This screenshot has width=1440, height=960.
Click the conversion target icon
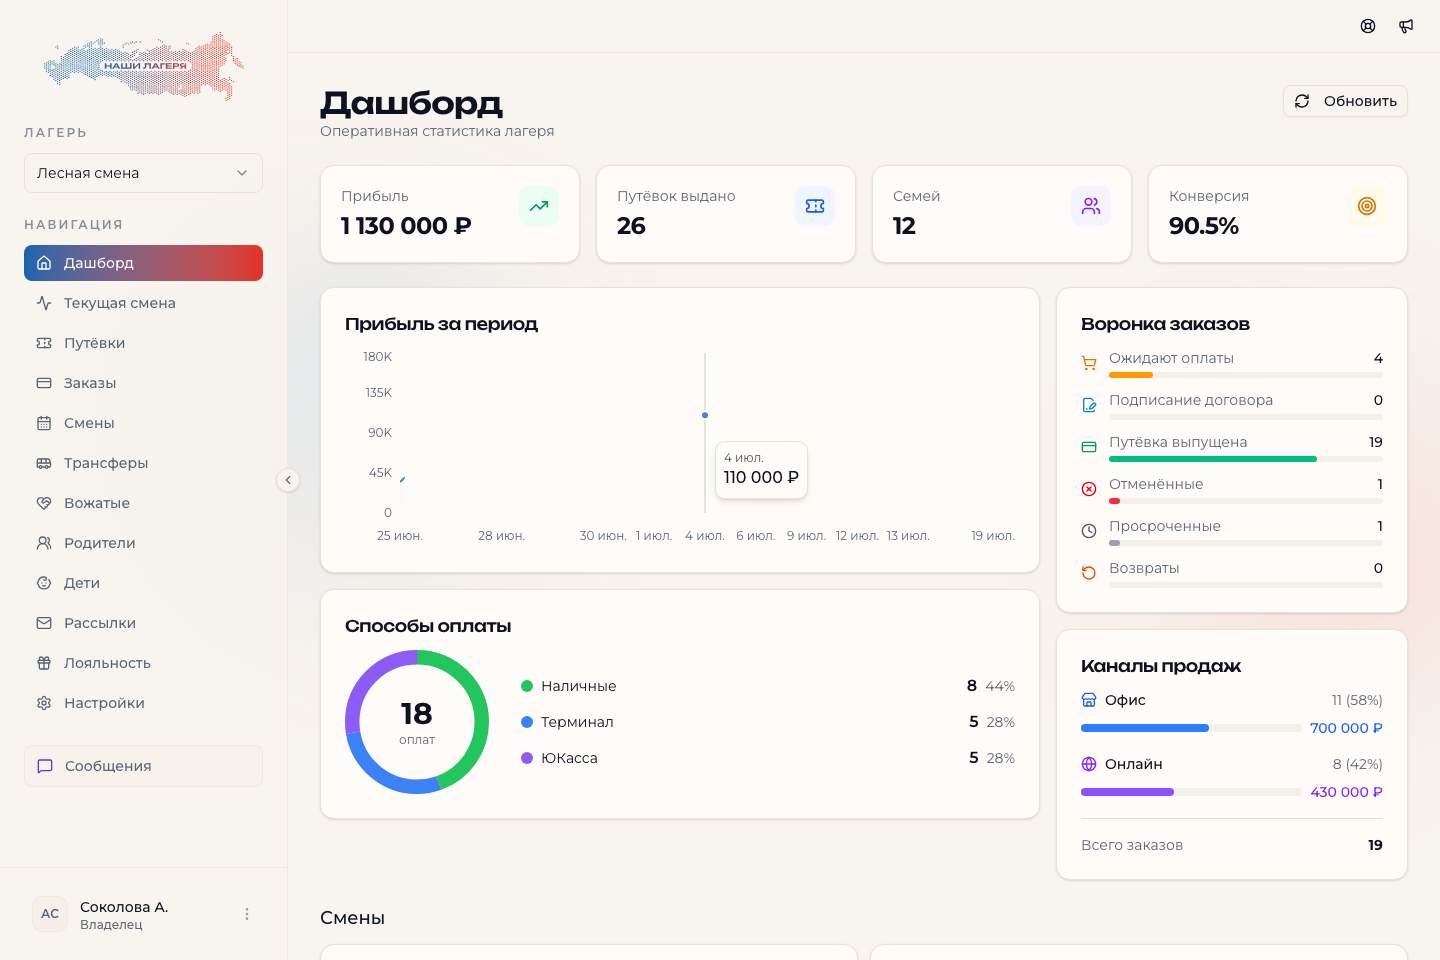[x=1367, y=206]
